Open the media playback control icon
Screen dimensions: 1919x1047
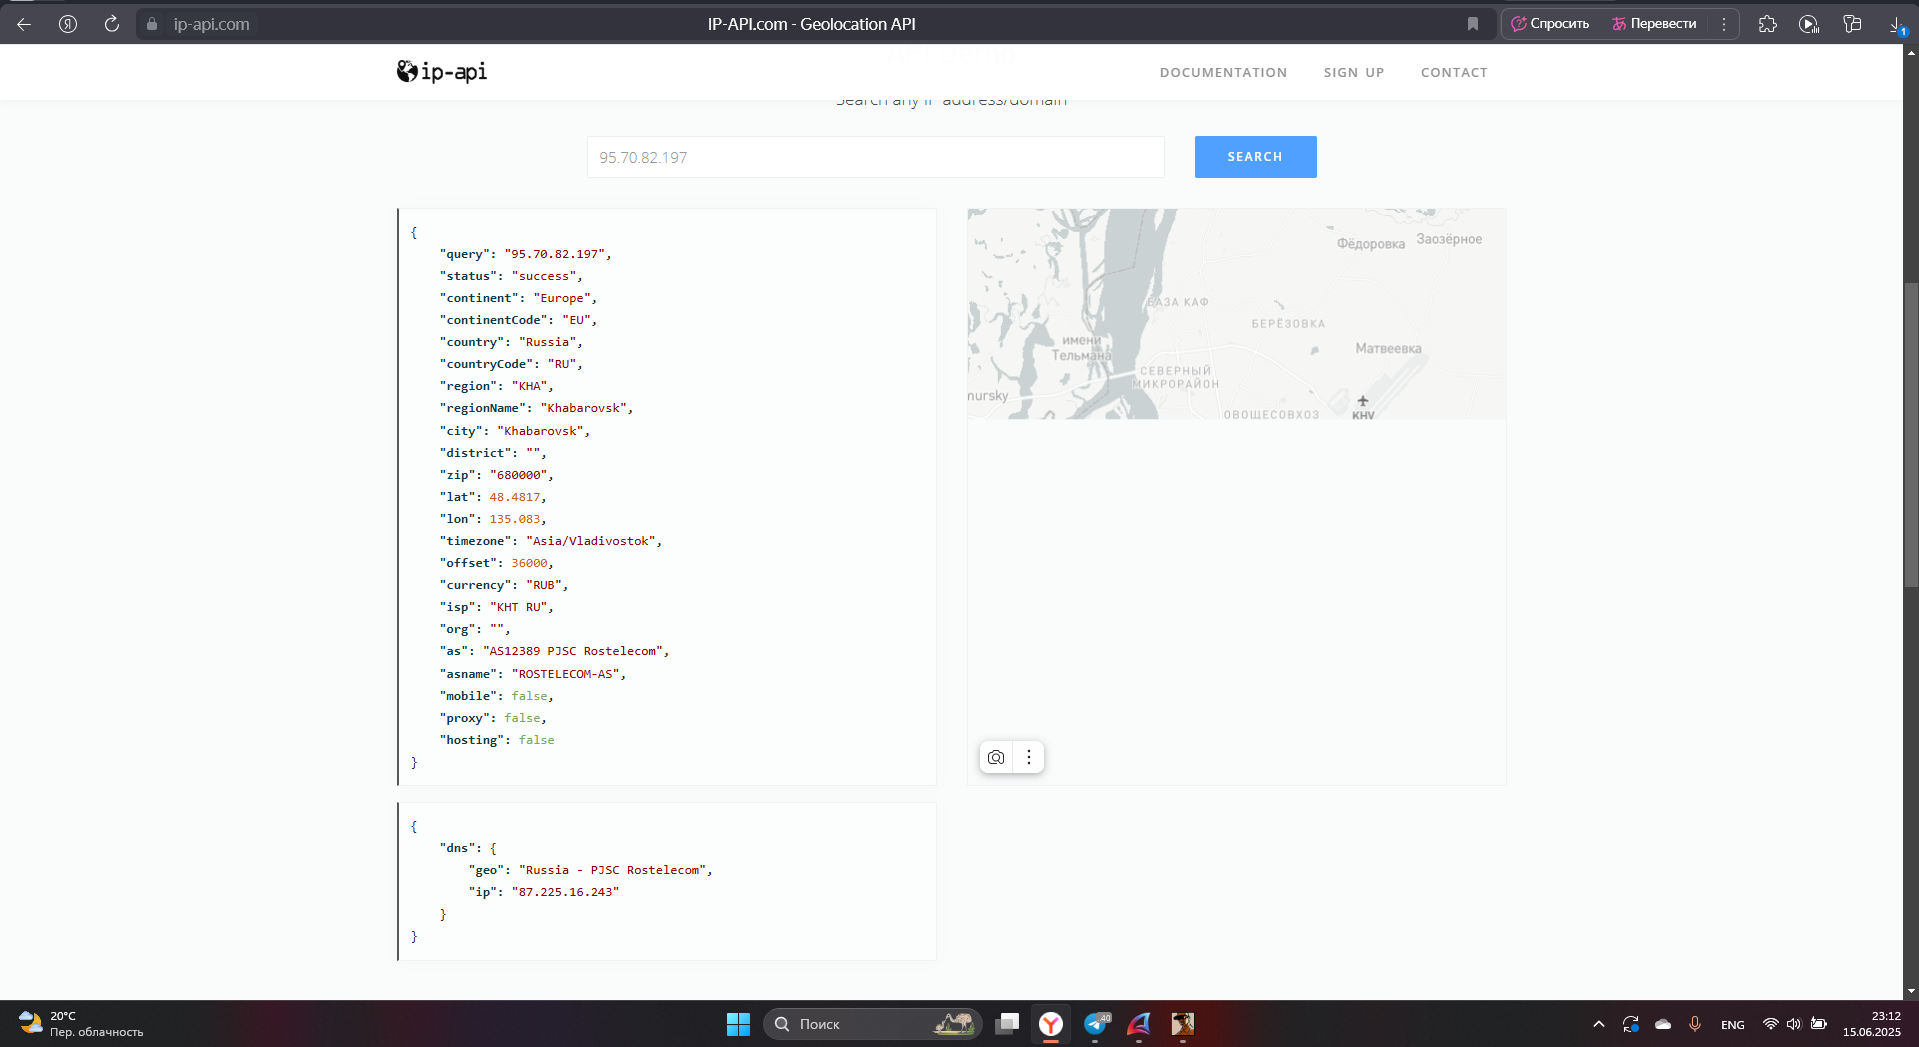pos(1809,24)
